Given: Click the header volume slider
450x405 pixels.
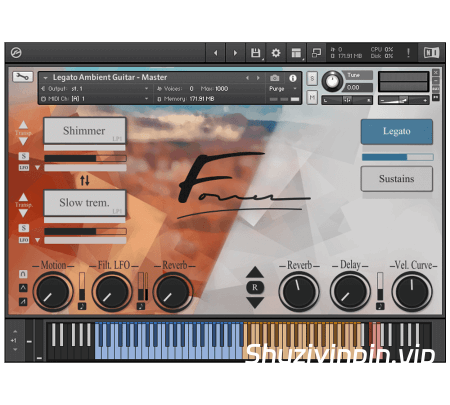Looking at the screenshot, I should click(403, 100).
